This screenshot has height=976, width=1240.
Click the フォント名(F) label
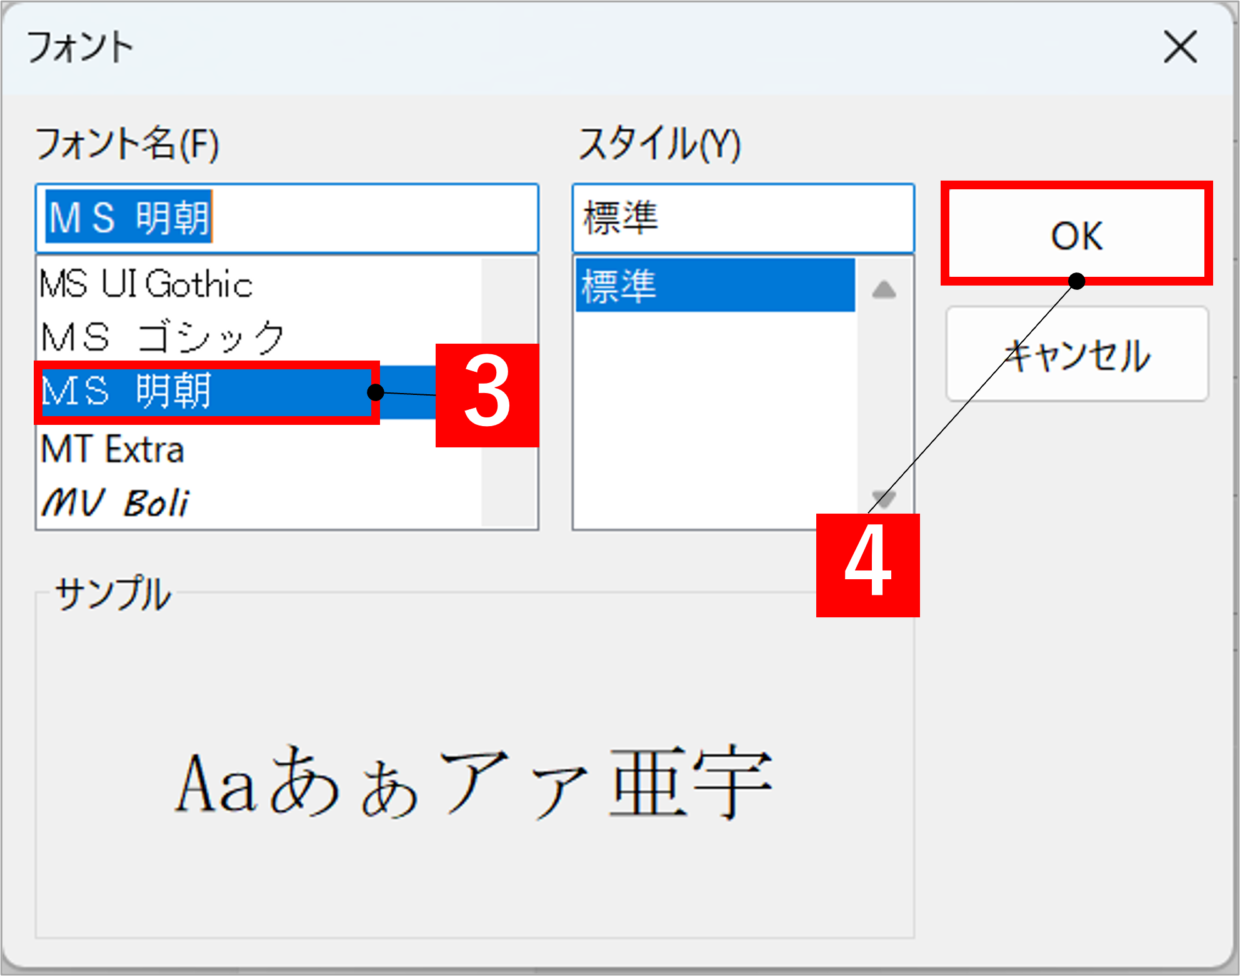tap(127, 144)
